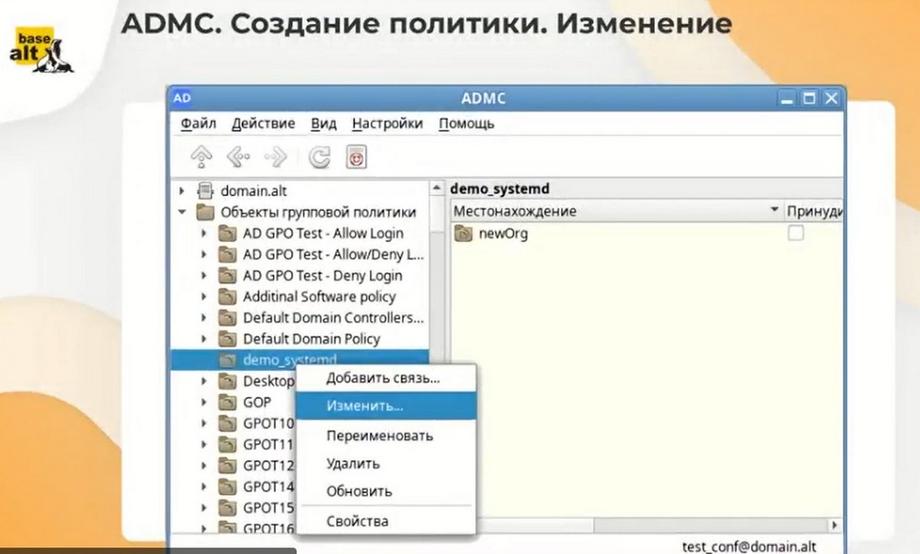Open the Действие menu
The height and width of the screenshot is (554, 920).
(x=263, y=124)
